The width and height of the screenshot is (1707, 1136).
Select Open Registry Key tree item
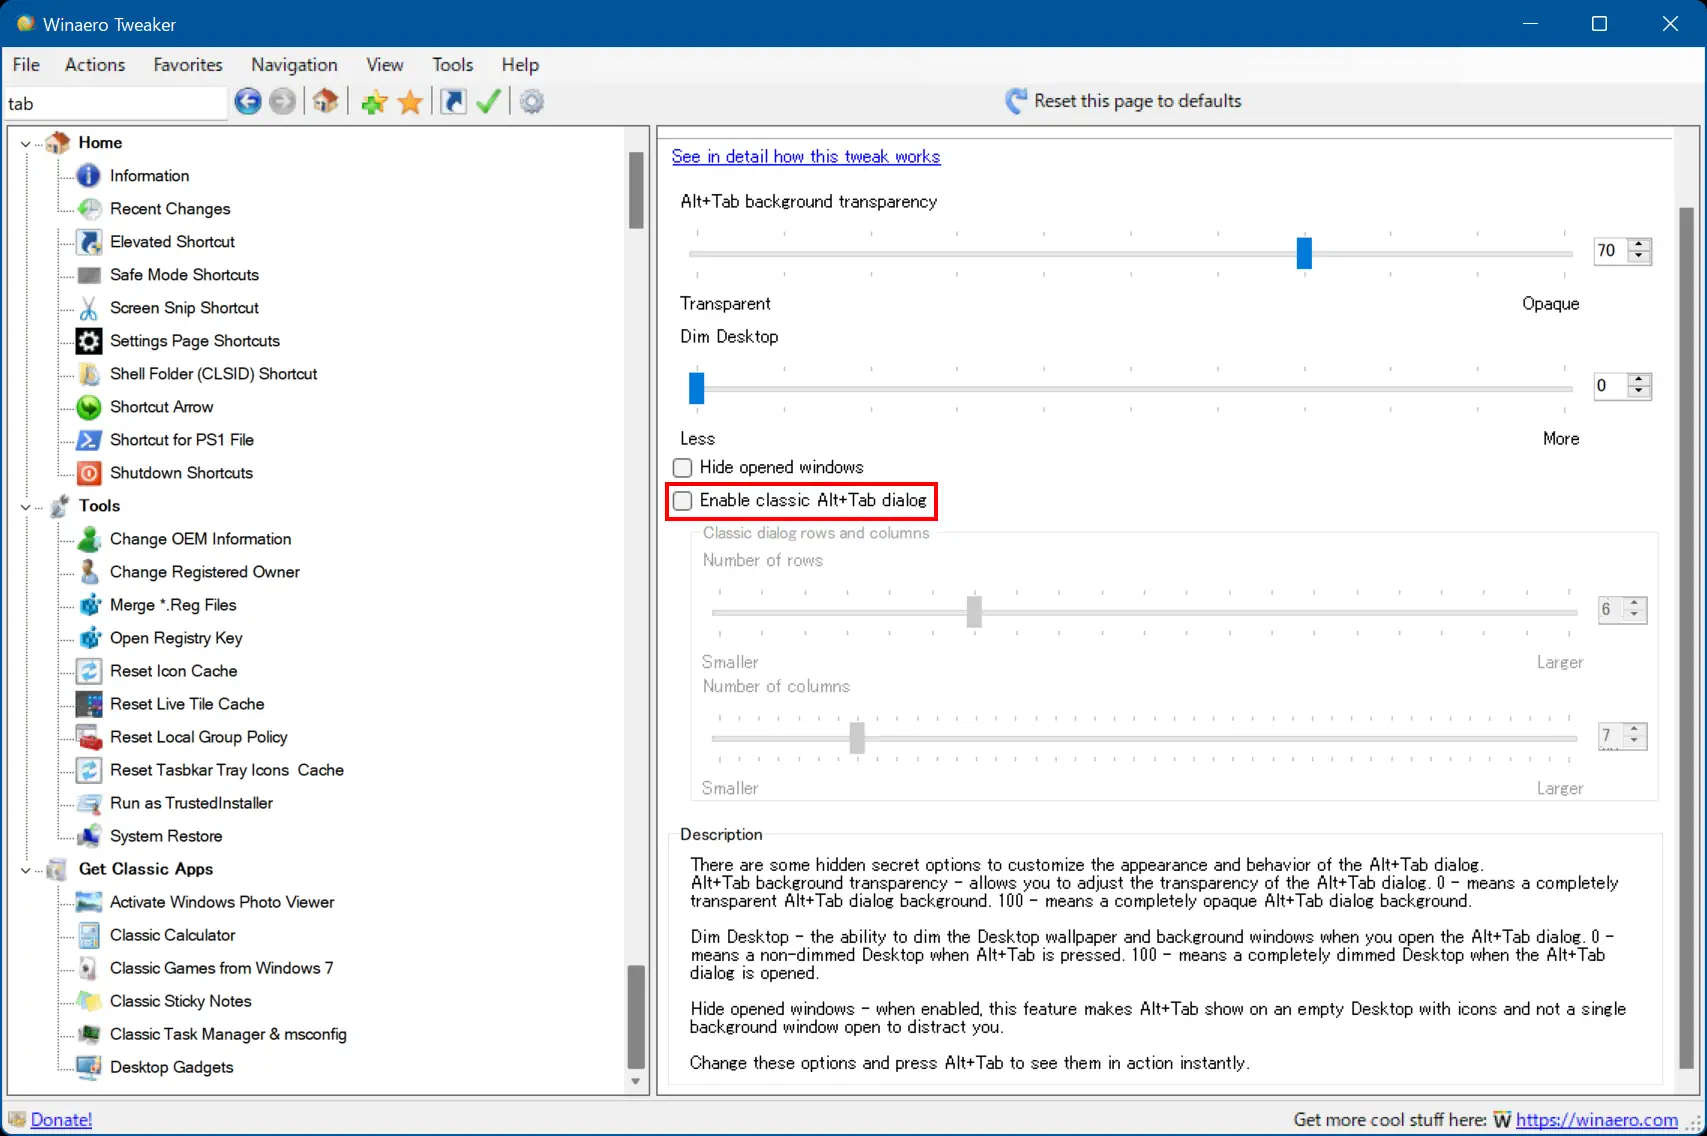[176, 638]
